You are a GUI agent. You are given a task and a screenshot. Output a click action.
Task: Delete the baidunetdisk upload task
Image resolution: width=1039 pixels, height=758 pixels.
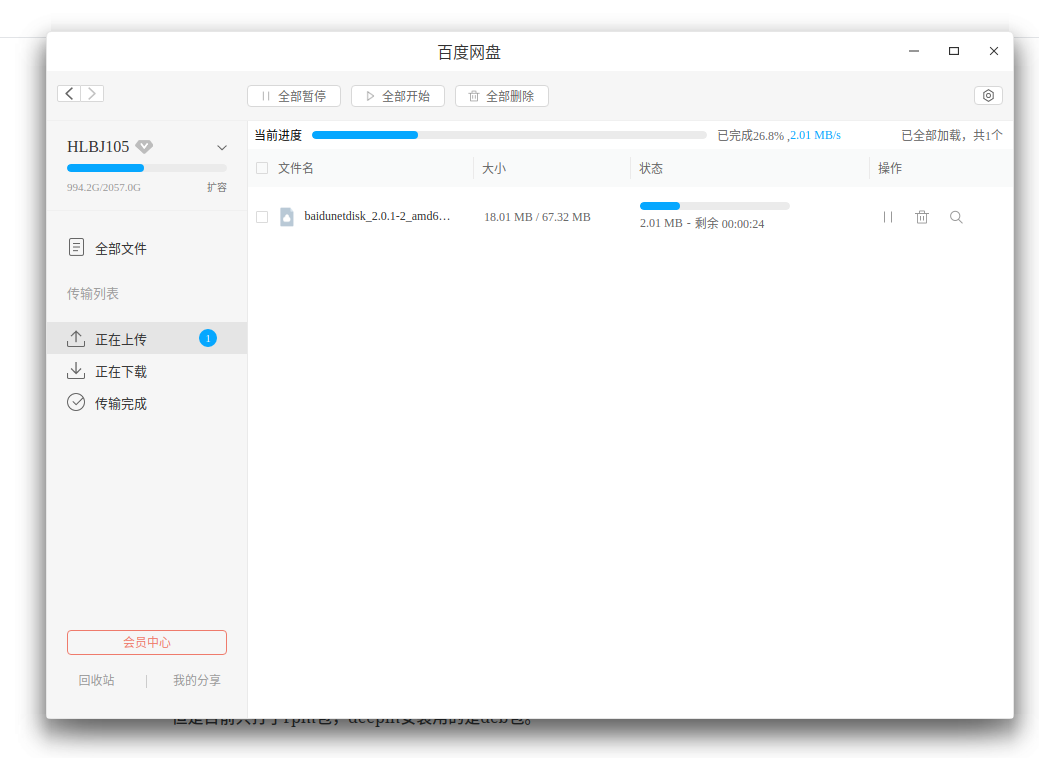(921, 216)
